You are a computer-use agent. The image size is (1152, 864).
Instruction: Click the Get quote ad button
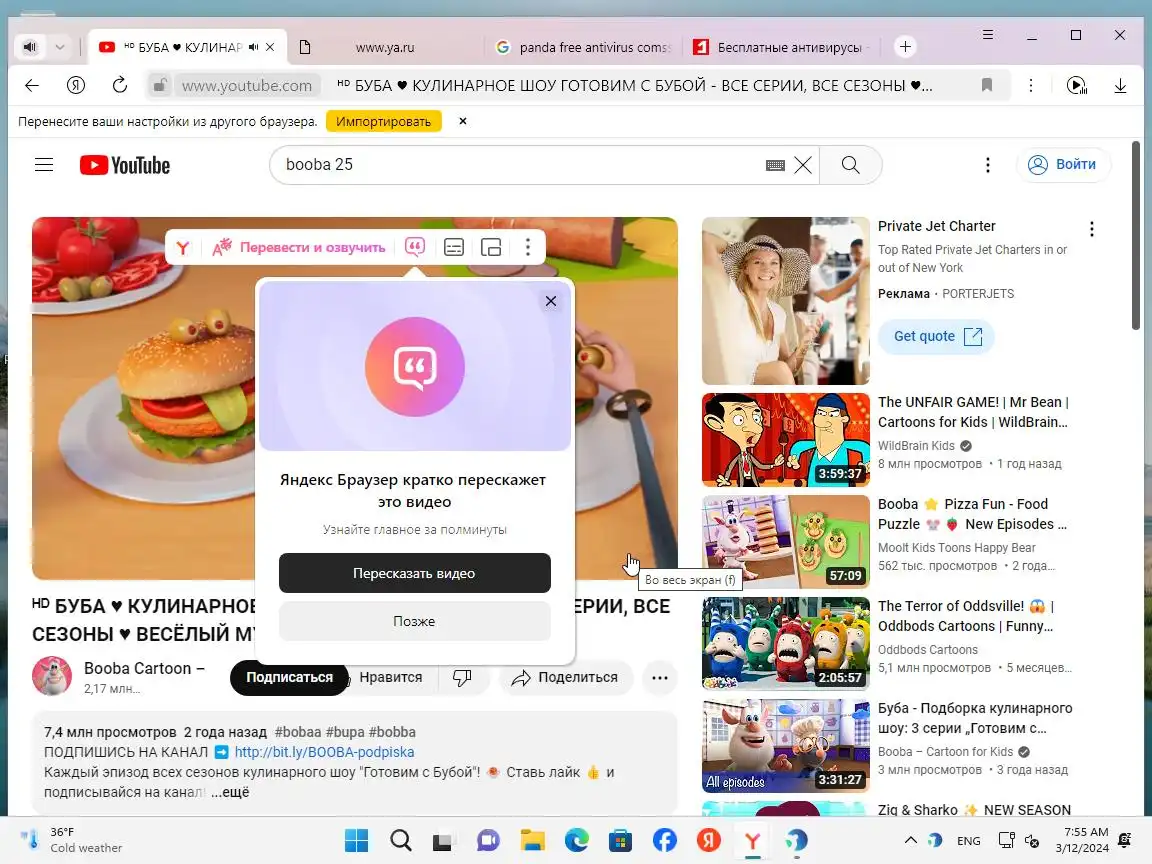click(937, 336)
